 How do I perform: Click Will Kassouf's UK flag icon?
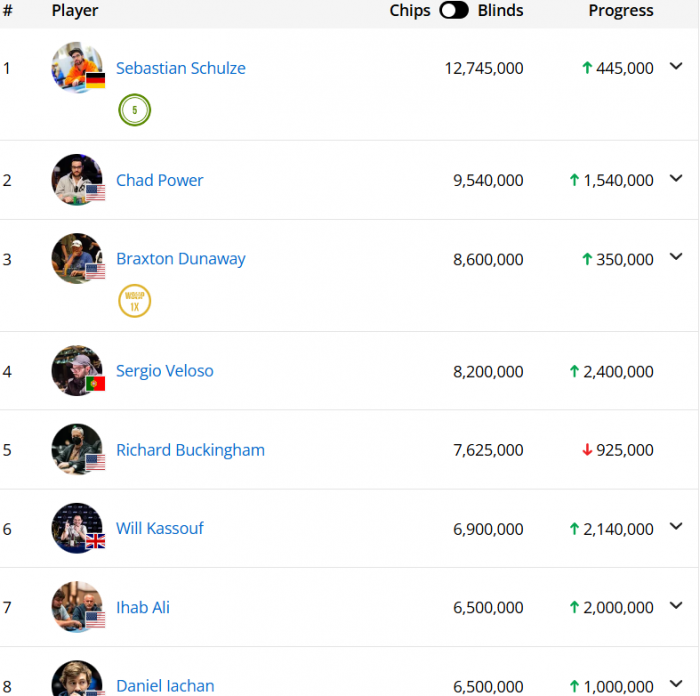[x=95, y=541]
